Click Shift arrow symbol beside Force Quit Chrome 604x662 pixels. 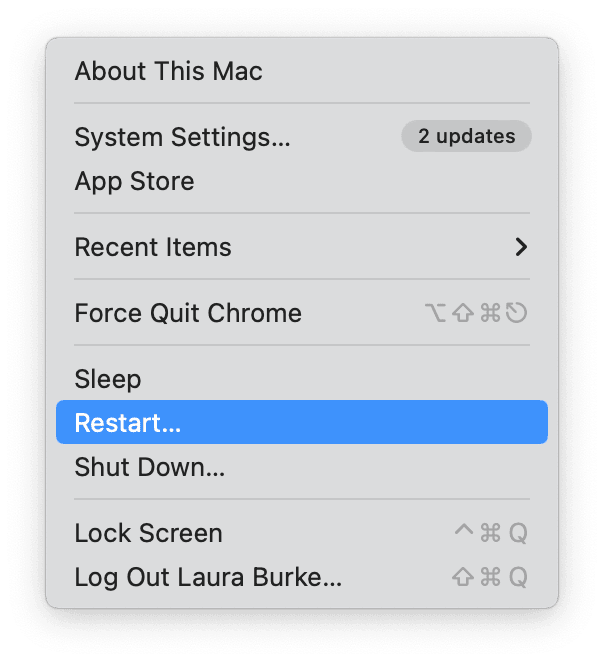coord(463,314)
